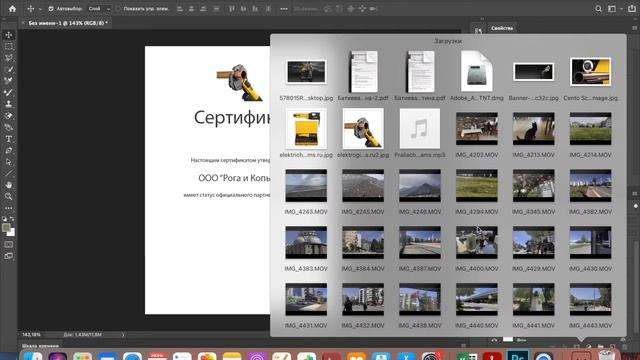Click the align top edges icon

pos(231,9)
